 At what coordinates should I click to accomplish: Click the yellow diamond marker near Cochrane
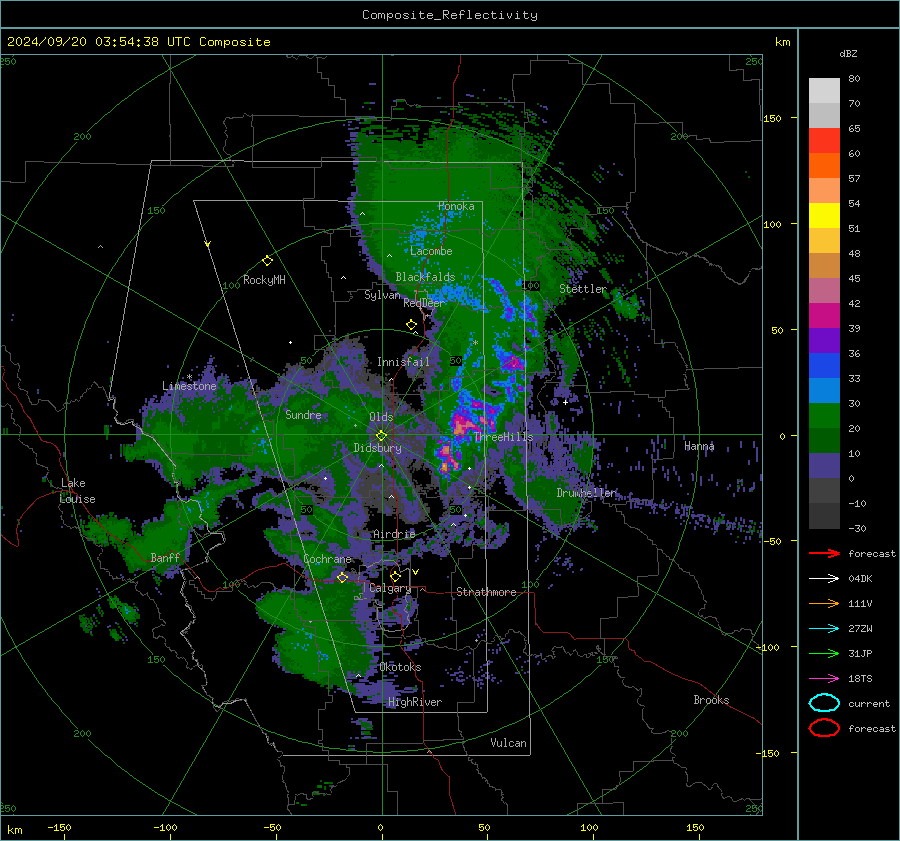342,577
